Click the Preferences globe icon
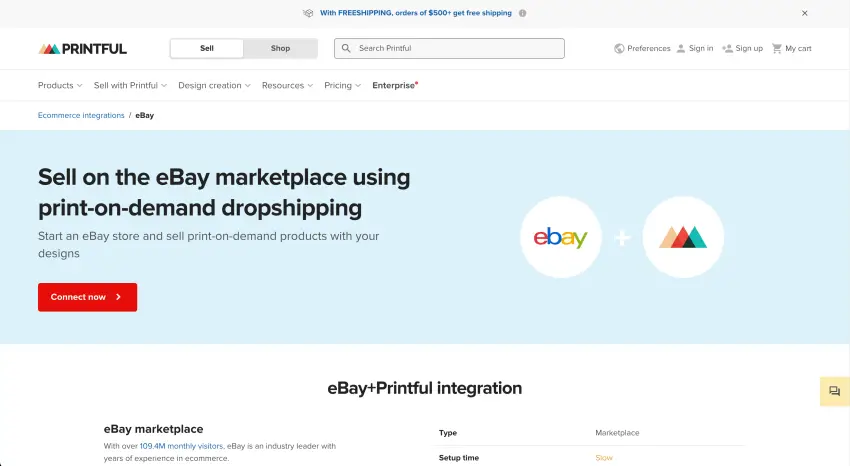The width and height of the screenshot is (850, 466). click(x=619, y=48)
